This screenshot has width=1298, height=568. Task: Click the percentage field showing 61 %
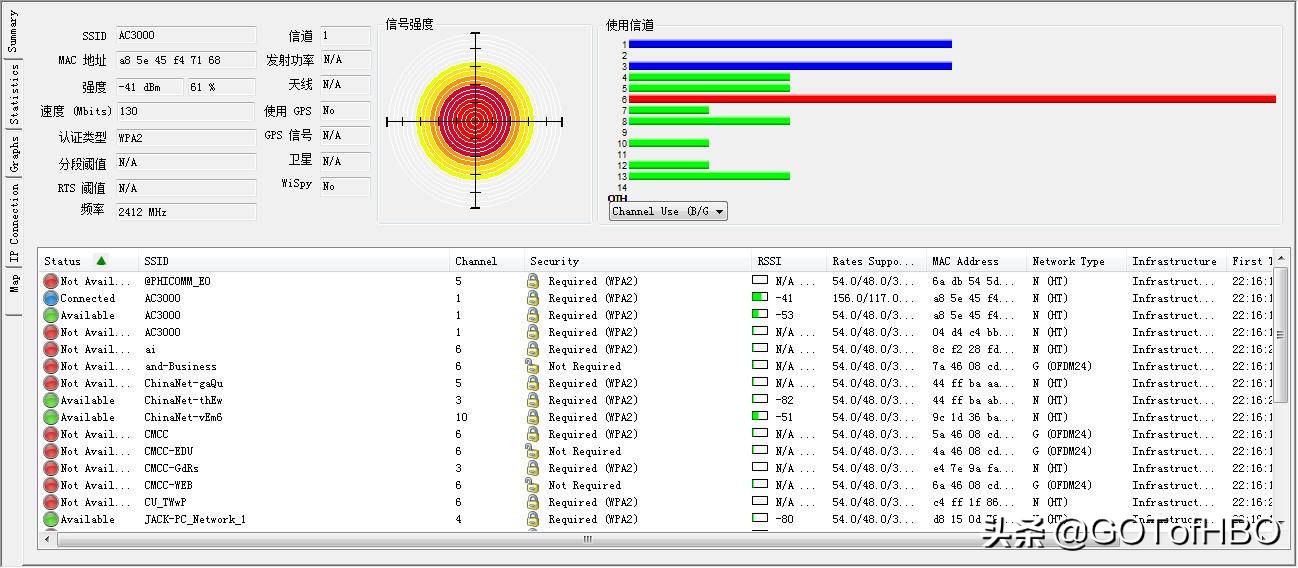[x=221, y=87]
